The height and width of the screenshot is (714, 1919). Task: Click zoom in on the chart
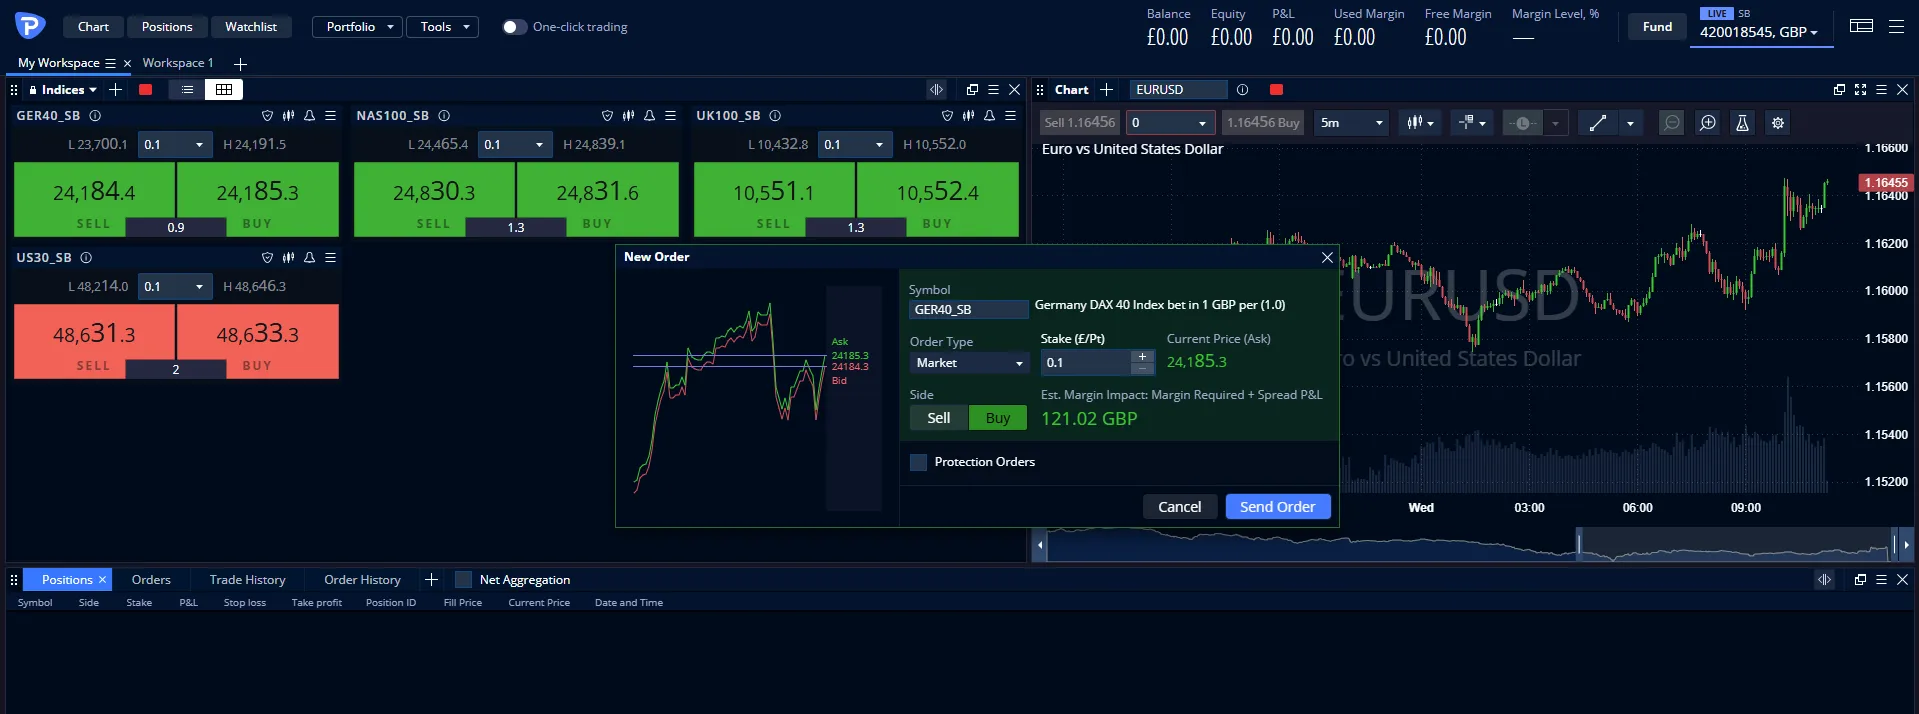point(1708,123)
